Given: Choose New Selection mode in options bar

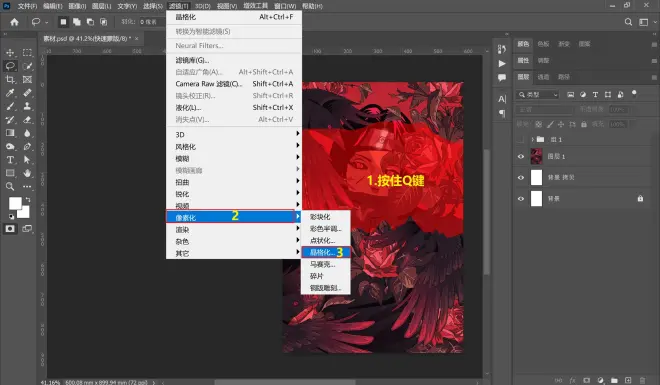Looking at the screenshot, I should click(63, 22).
